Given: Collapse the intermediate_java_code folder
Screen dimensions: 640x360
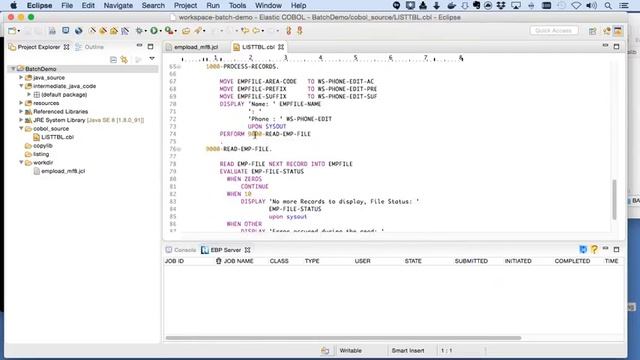Looking at the screenshot, I should [x=21, y=86].
